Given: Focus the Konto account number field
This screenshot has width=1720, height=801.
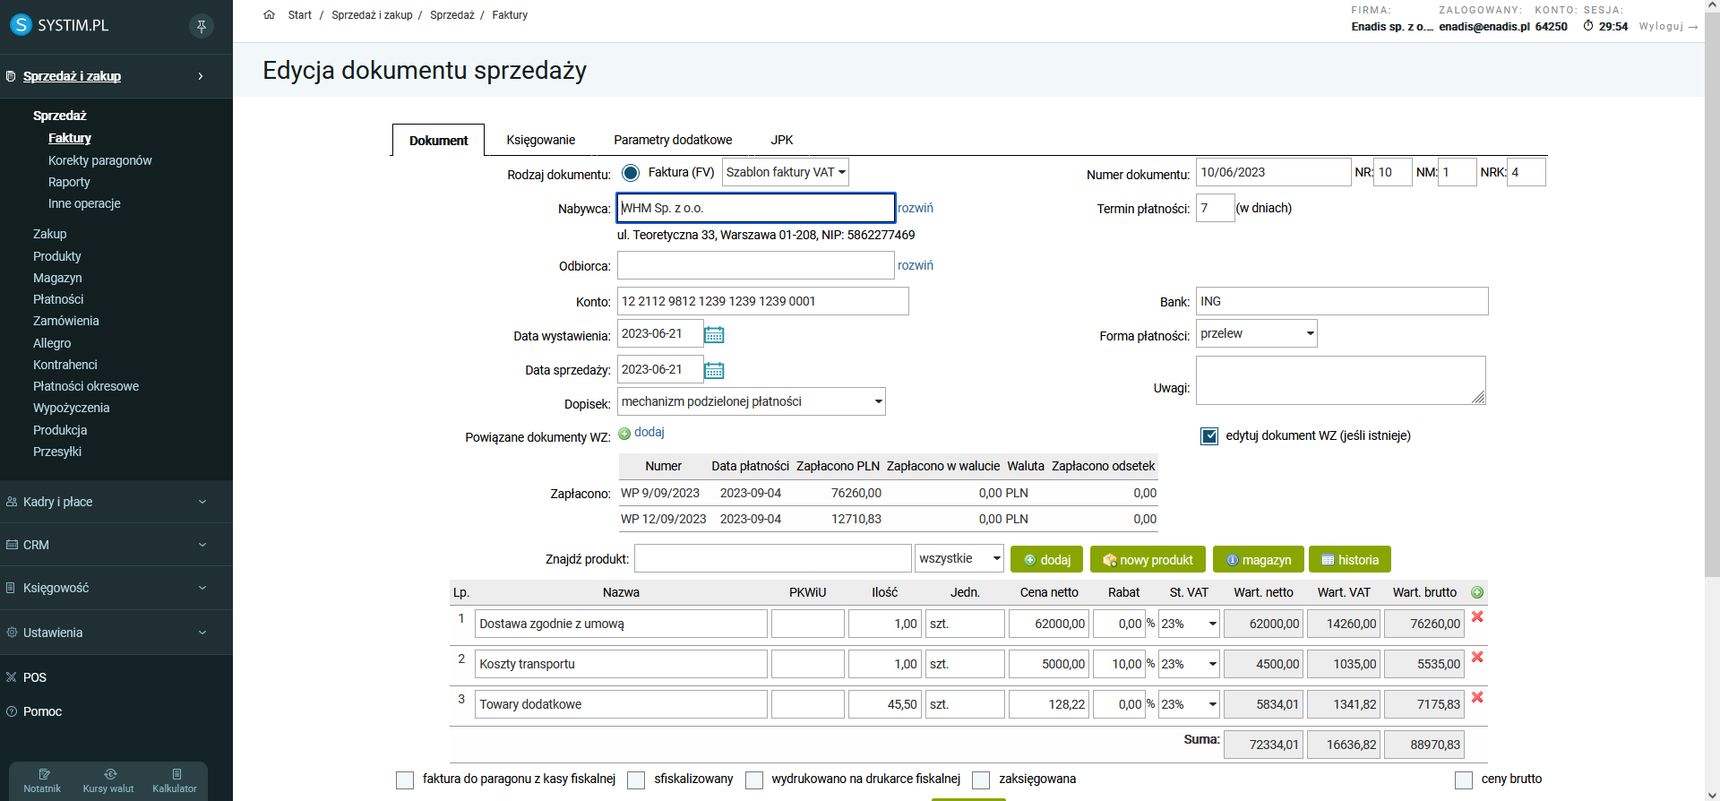Looking at the screenshot, I should [x=763, y=301].
